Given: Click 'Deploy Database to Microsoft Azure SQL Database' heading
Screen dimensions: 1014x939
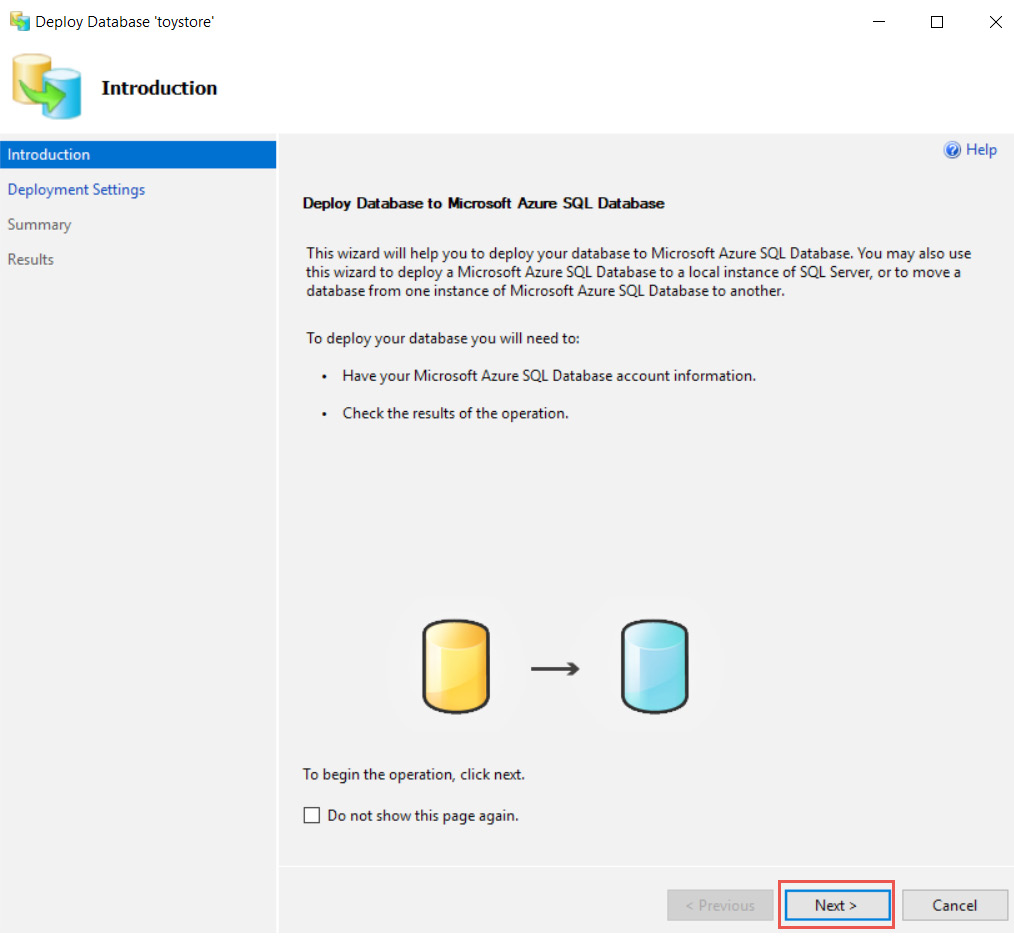Looking at the screenshot, I should (484, 203).
